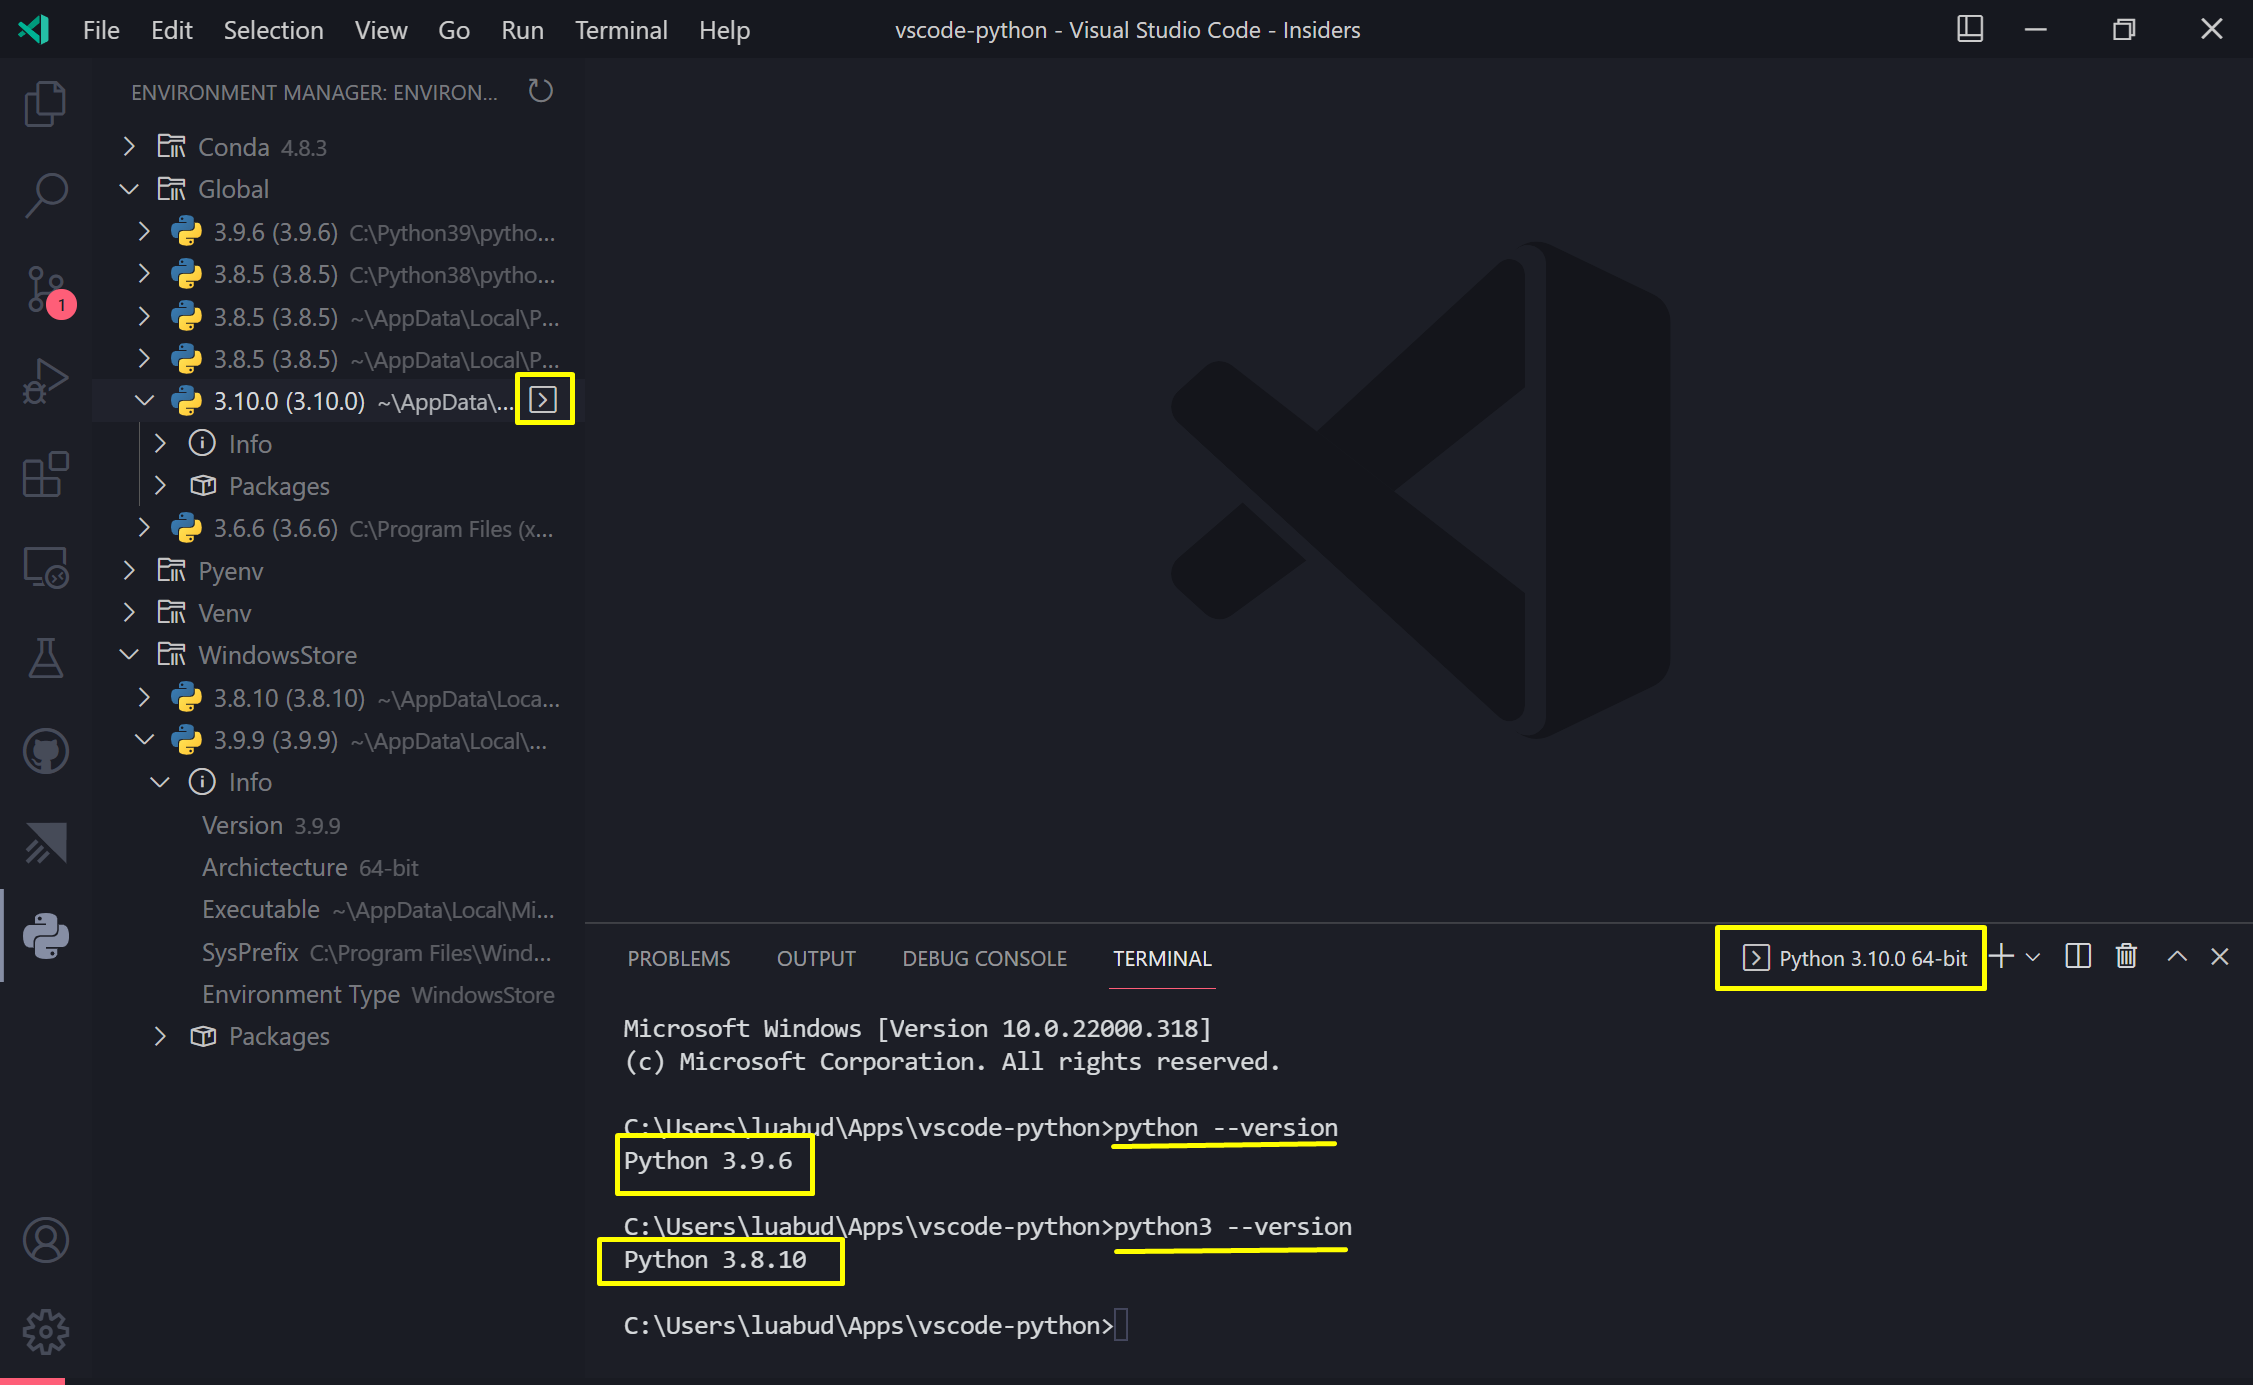Image resolution: width=2253 pixels, height=1385 pixels.
Task: Select the Python environment manager icon
Action: [45, 936]
